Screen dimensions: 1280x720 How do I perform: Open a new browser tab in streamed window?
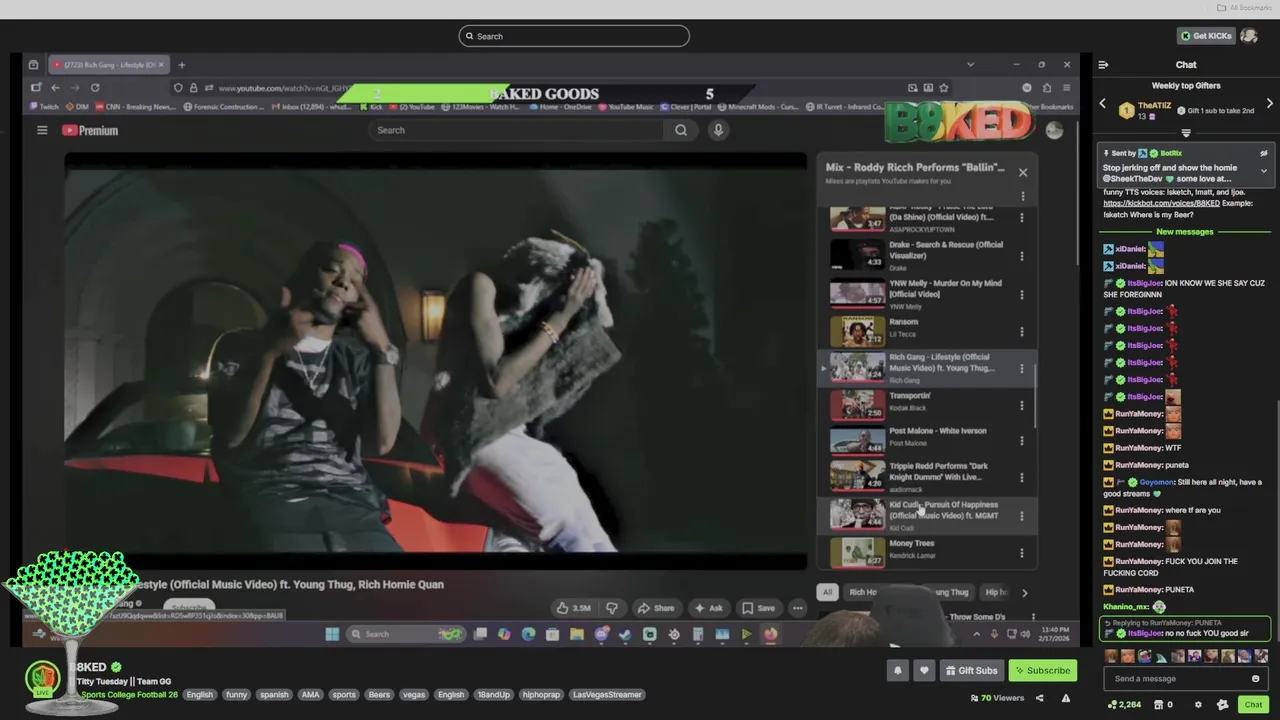pos(181,65)
